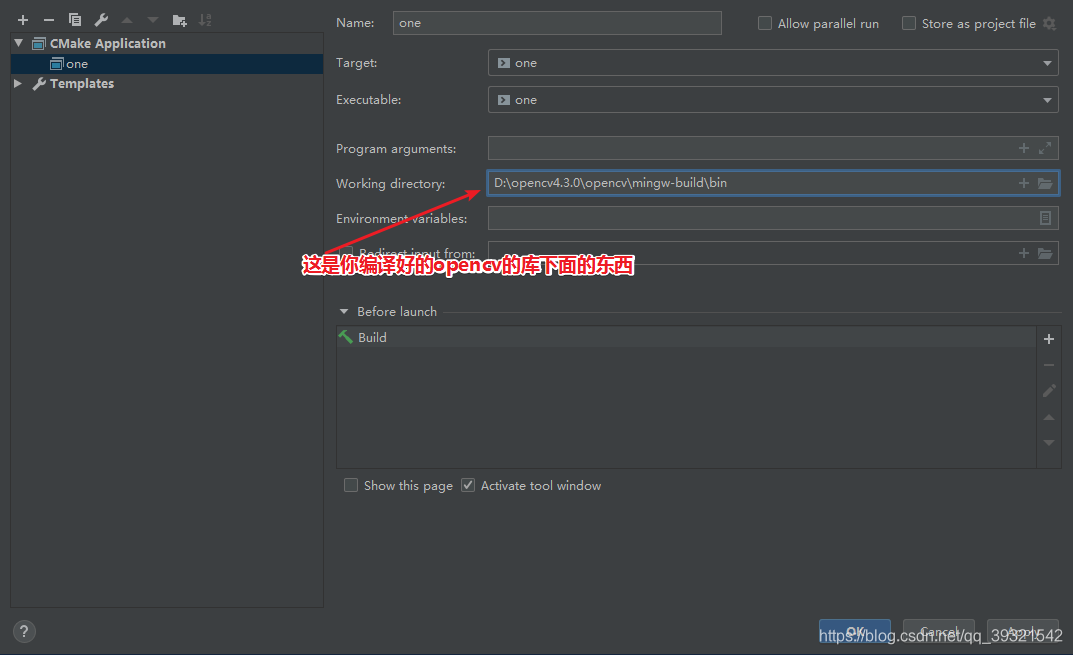Remove selected configuration with minus icon
Screen dimensions: 1073x655
[x=49, y=20]
